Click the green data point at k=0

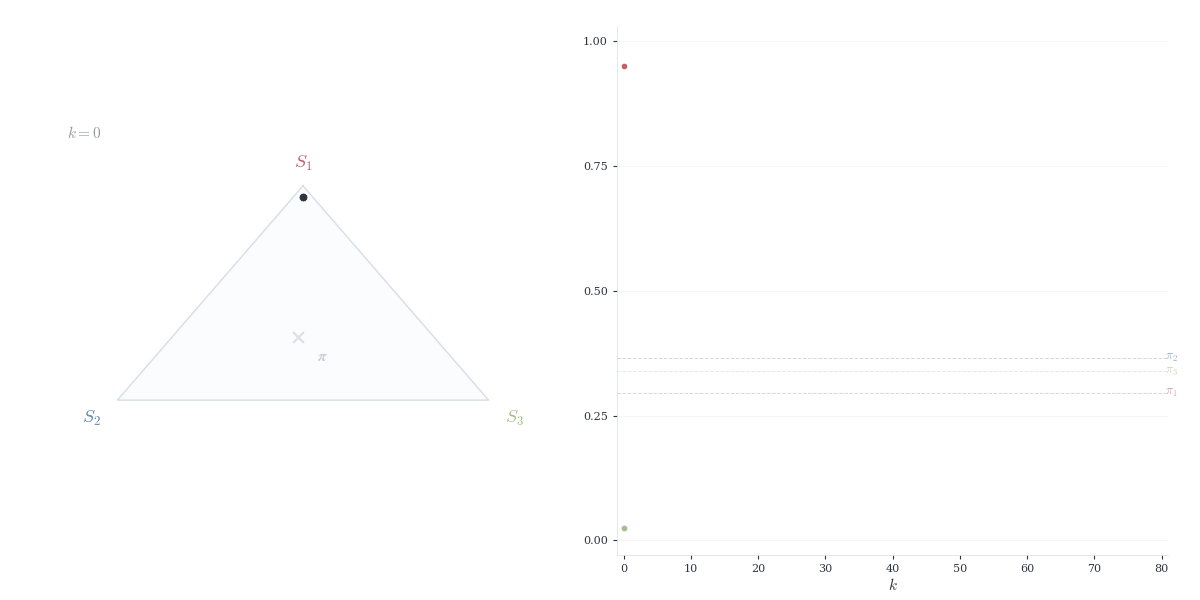point(624,529)
